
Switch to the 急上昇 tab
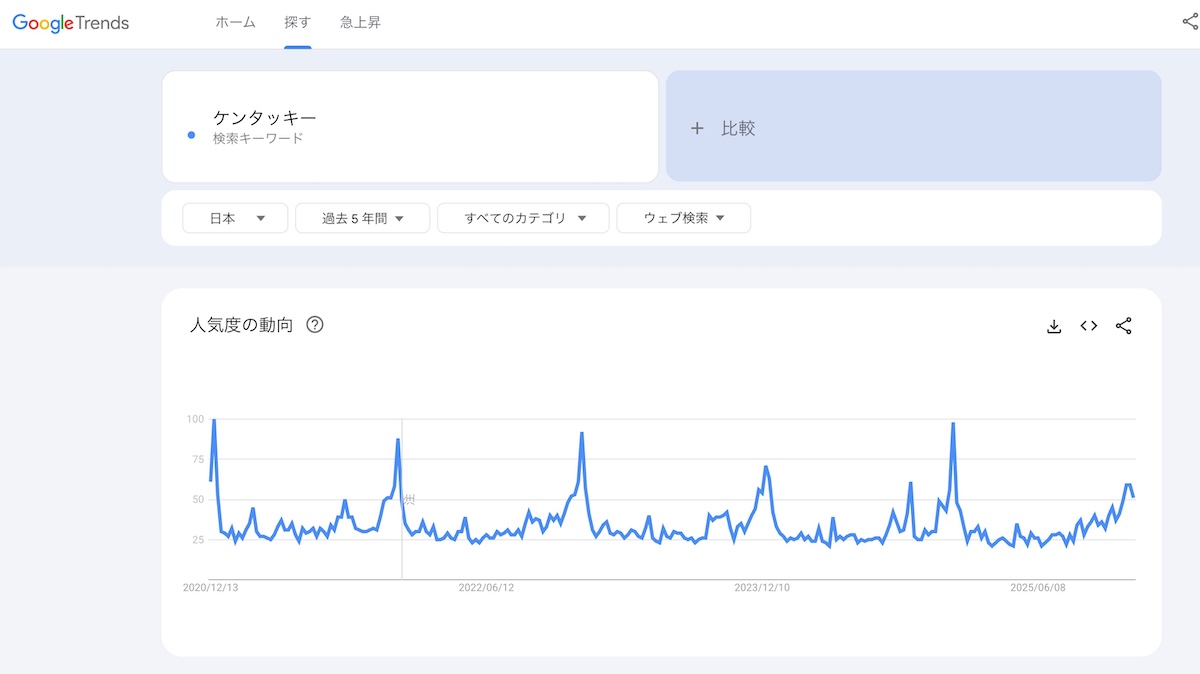pos(360,22)
